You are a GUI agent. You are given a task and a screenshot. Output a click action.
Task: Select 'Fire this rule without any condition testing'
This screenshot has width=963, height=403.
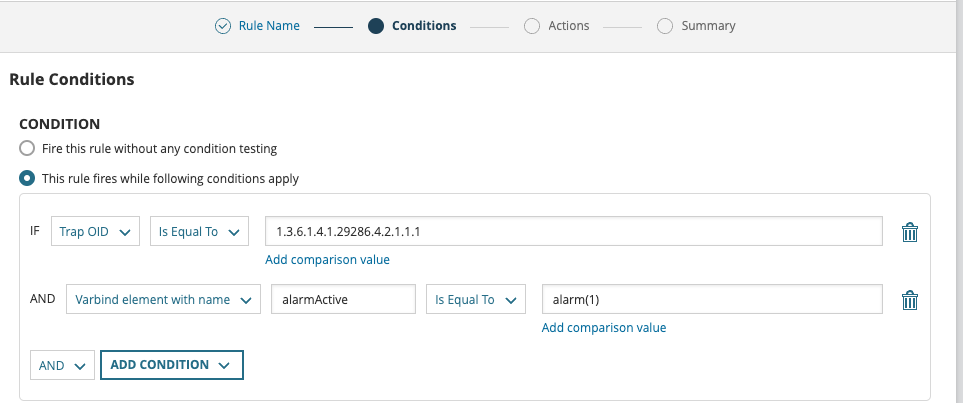(x=28, y=149)
